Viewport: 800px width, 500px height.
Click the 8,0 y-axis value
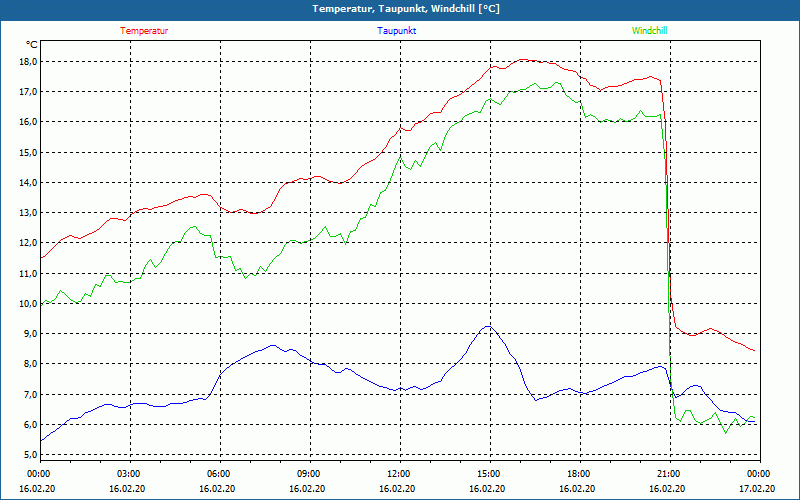31,364
